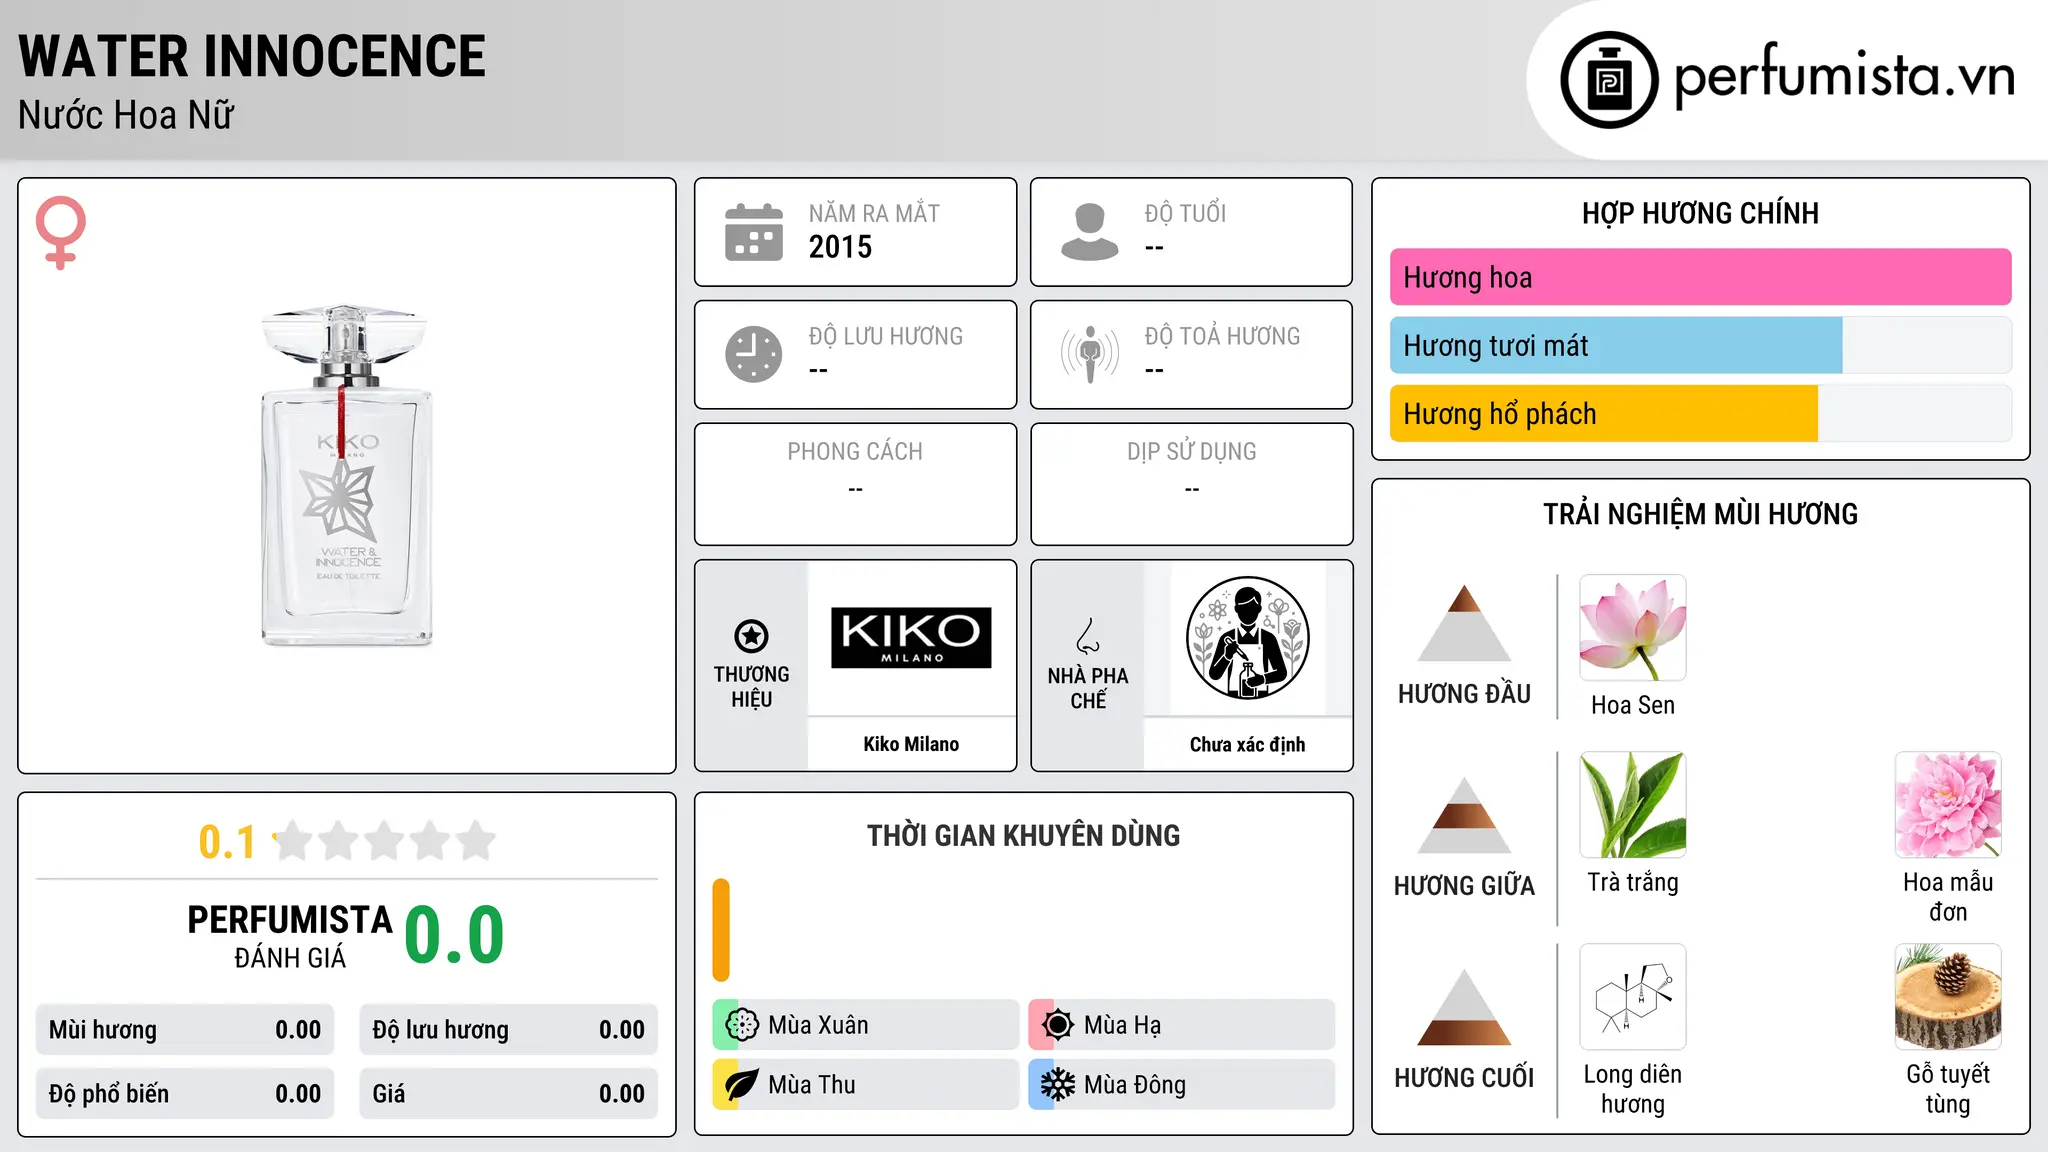Viewport: 2048px width, 1152px height.
Task: Click the Chưa xác định perfumer label
Action: point(1247,744)
